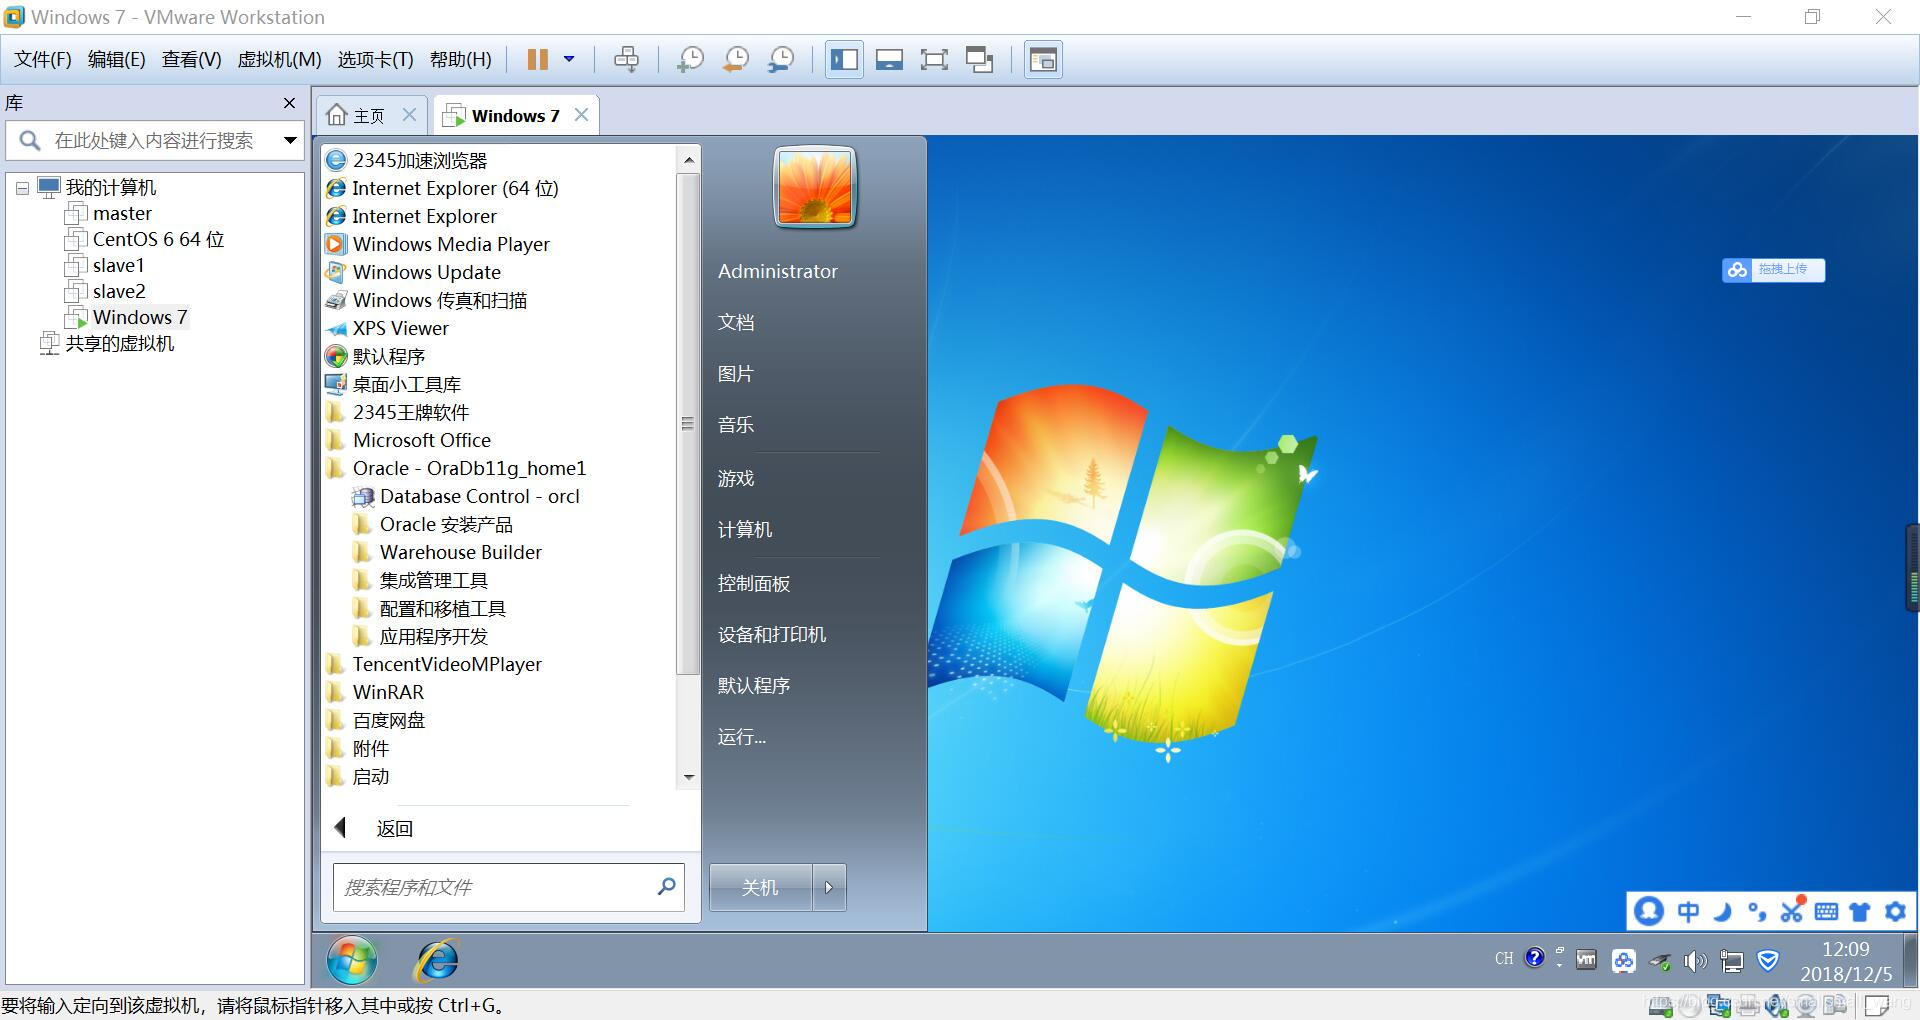Open the 虚拟机(M) menu
Viewport: 1920px width, 1020px height.
279,60
